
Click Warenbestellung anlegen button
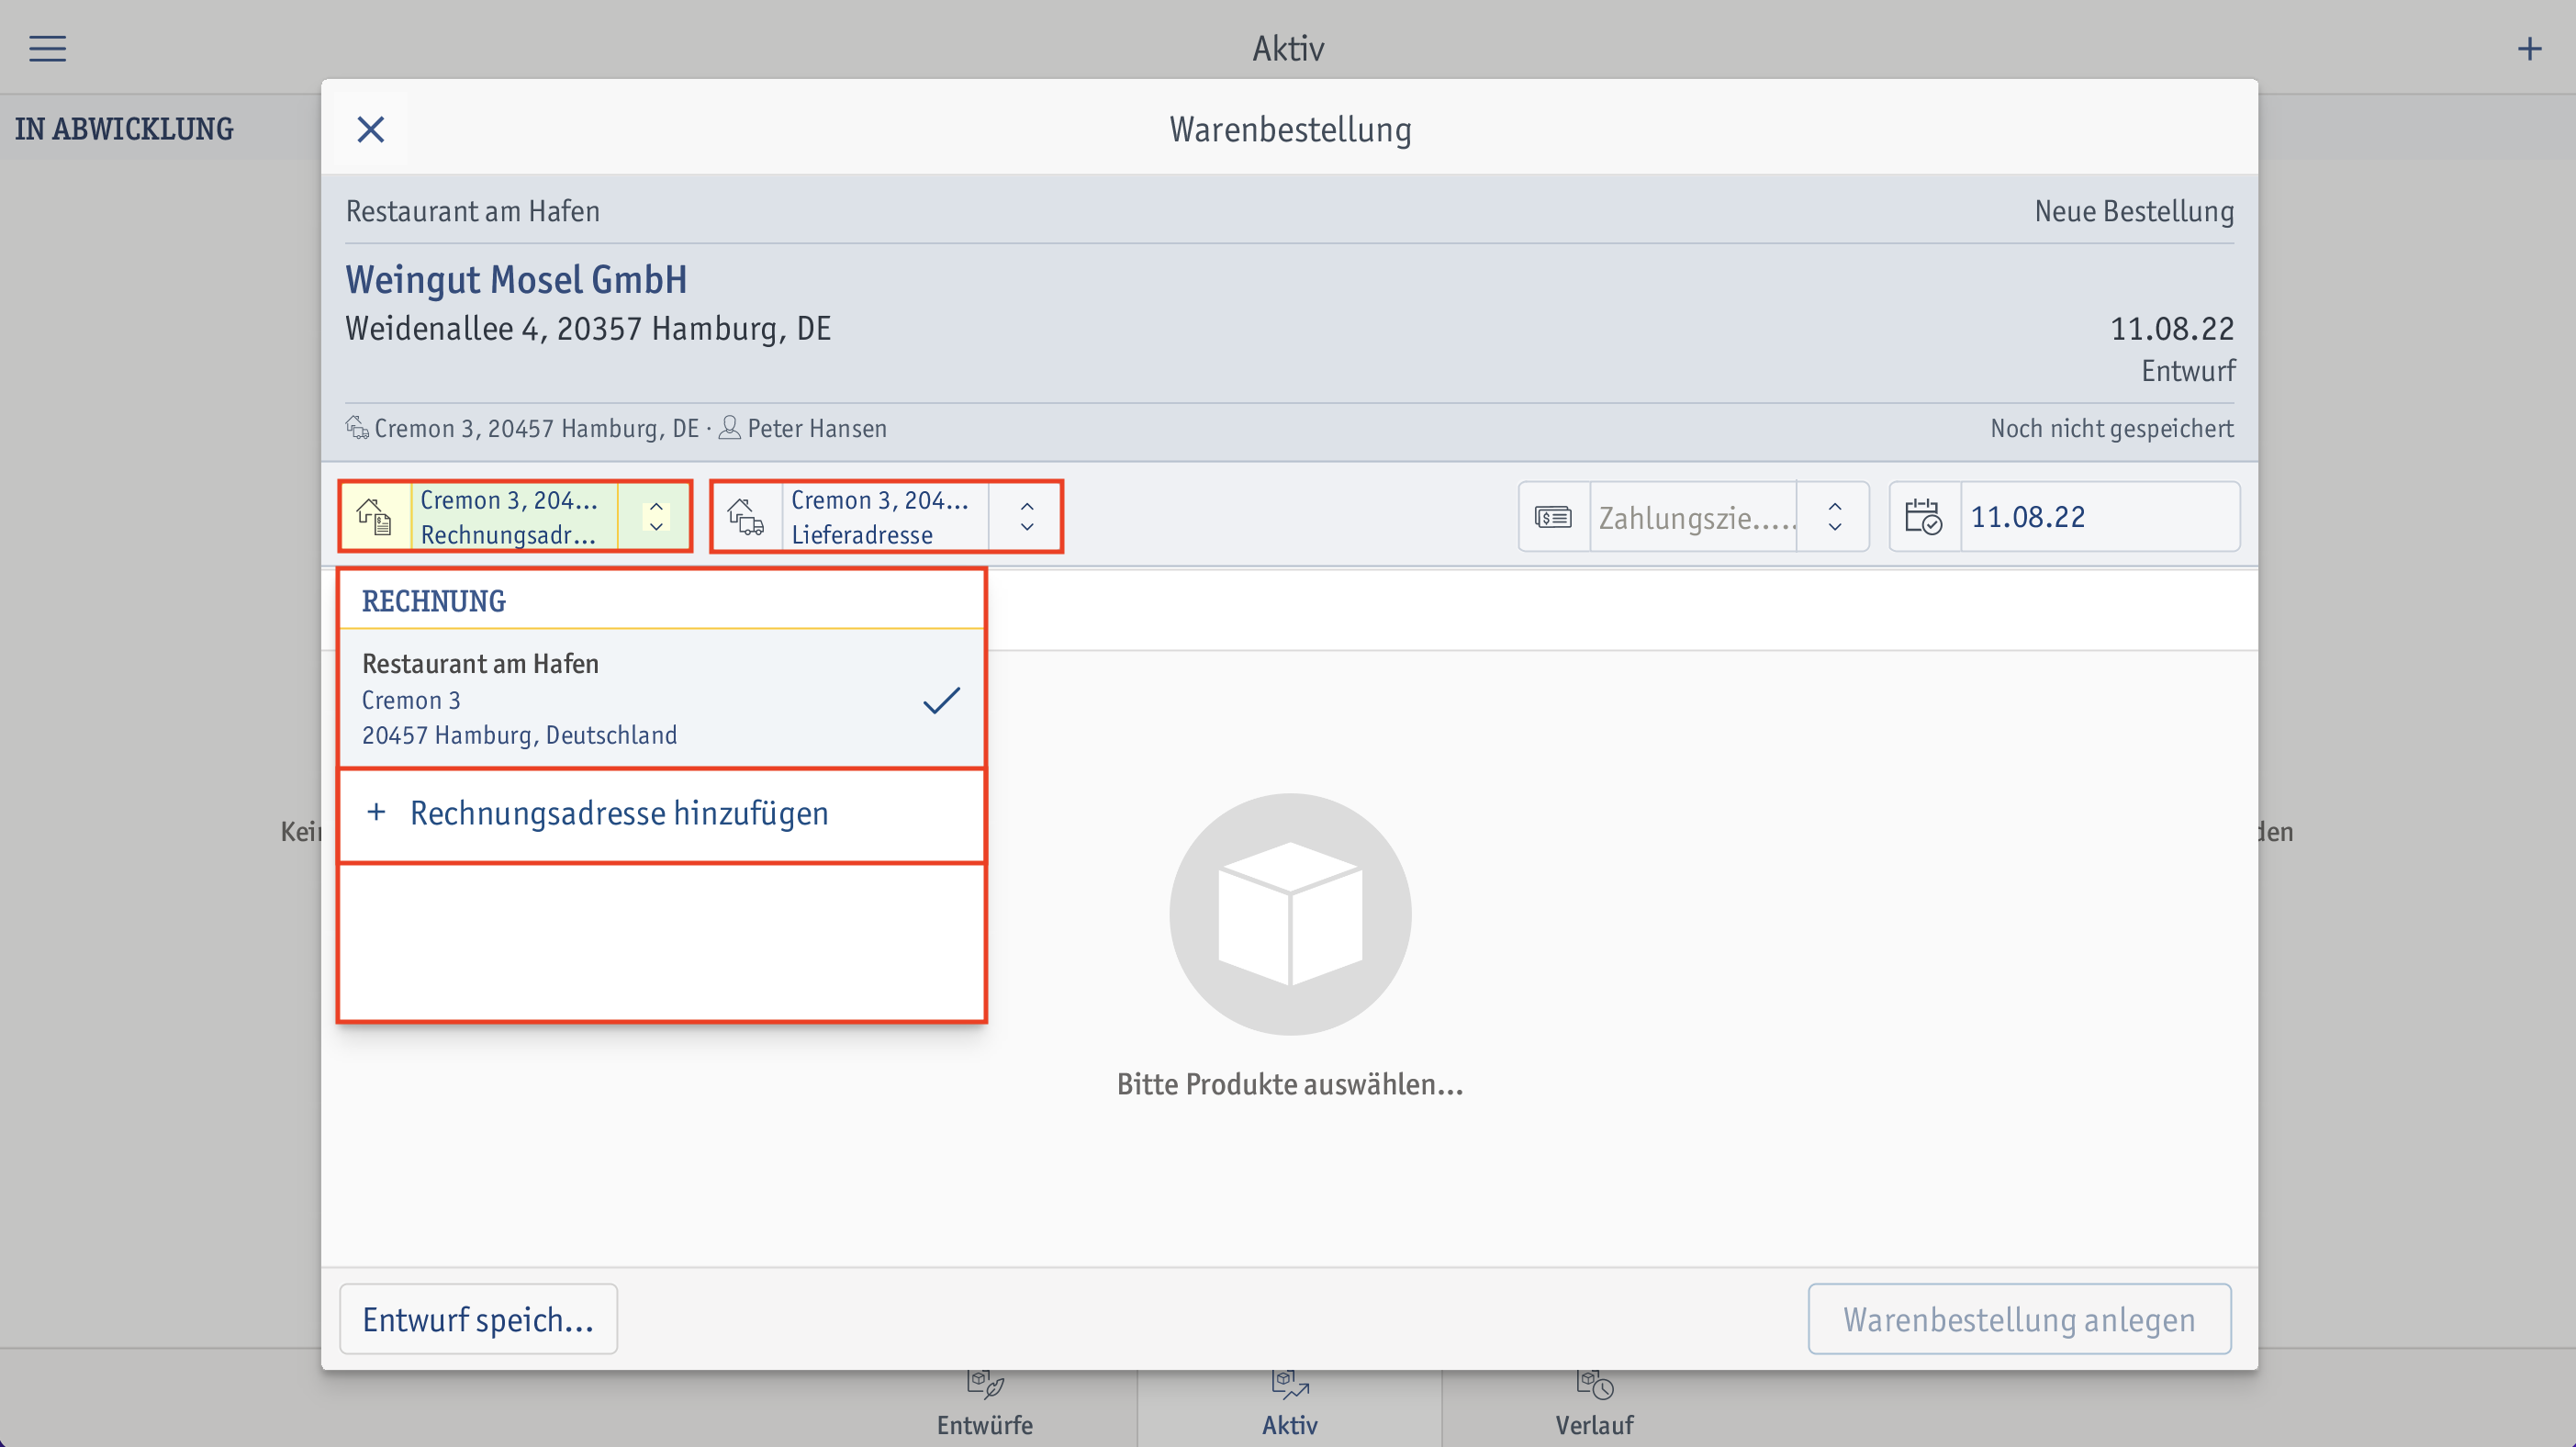2019,1319
